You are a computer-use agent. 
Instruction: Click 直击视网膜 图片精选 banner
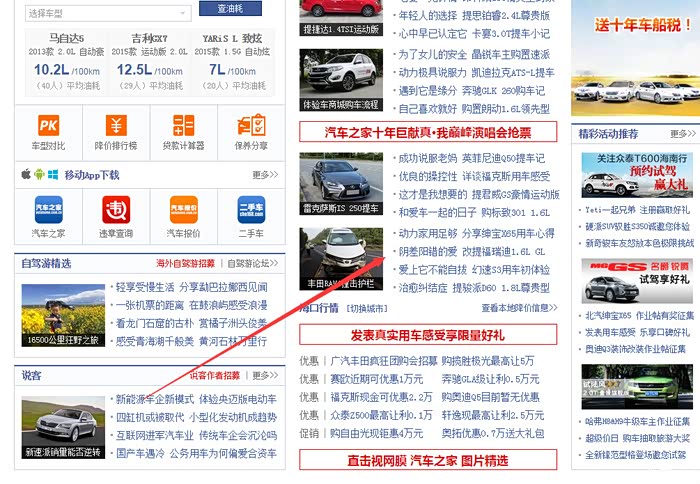[428, 460]
